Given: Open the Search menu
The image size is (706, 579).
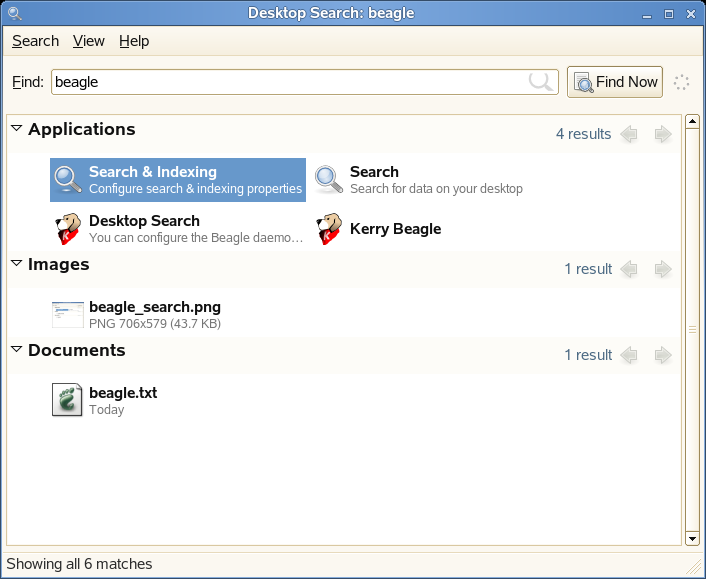Looking at the screenshot, I should point(36,41).
